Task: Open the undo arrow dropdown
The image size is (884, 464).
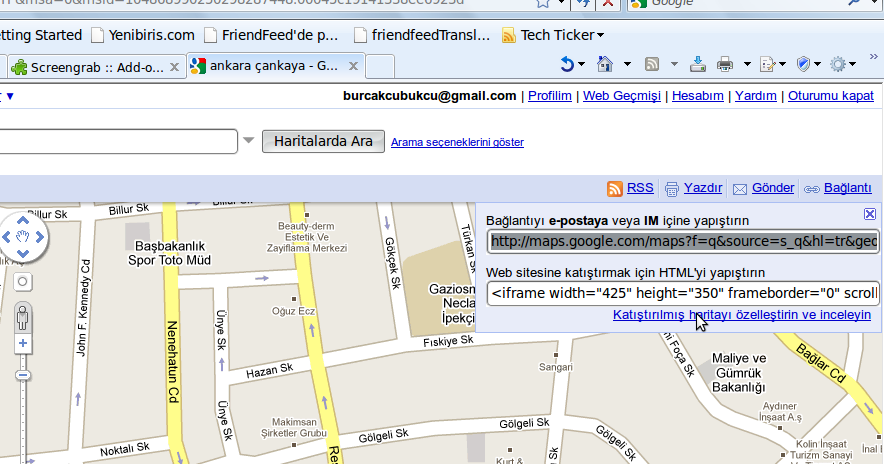Action: (582, 64)
